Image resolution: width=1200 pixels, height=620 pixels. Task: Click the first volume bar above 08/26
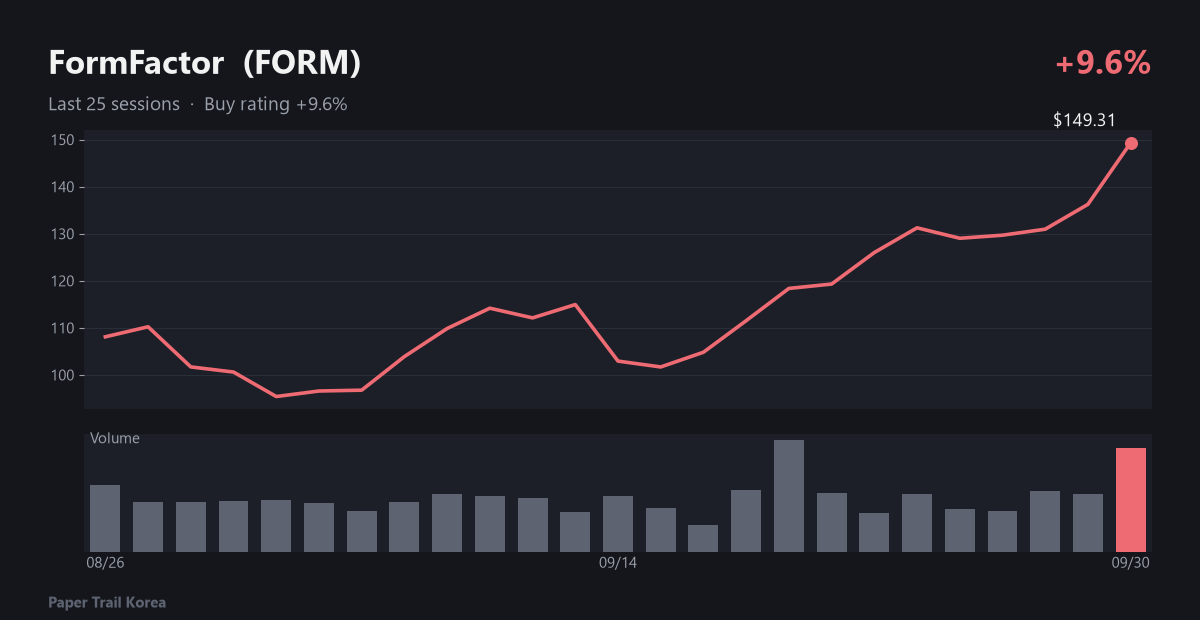coord(105,518)
